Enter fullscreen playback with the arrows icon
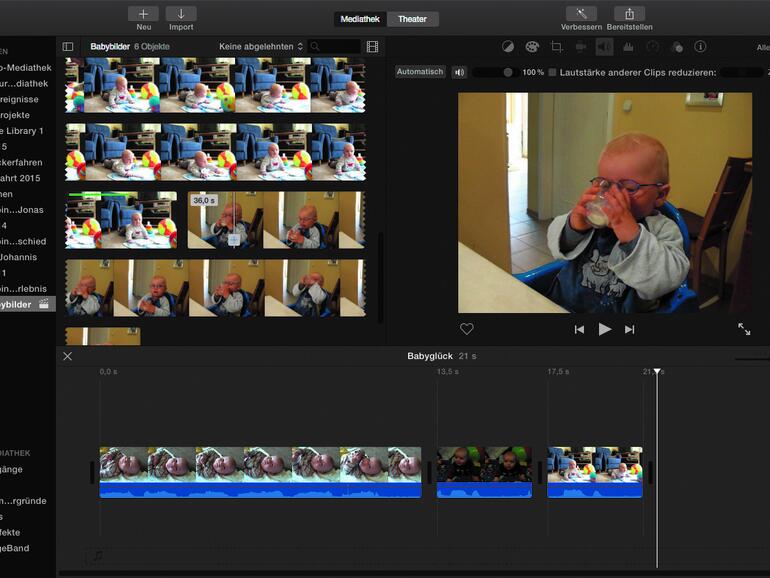The height and width of the screenshot is (578, 770). [x=744, y=329]
